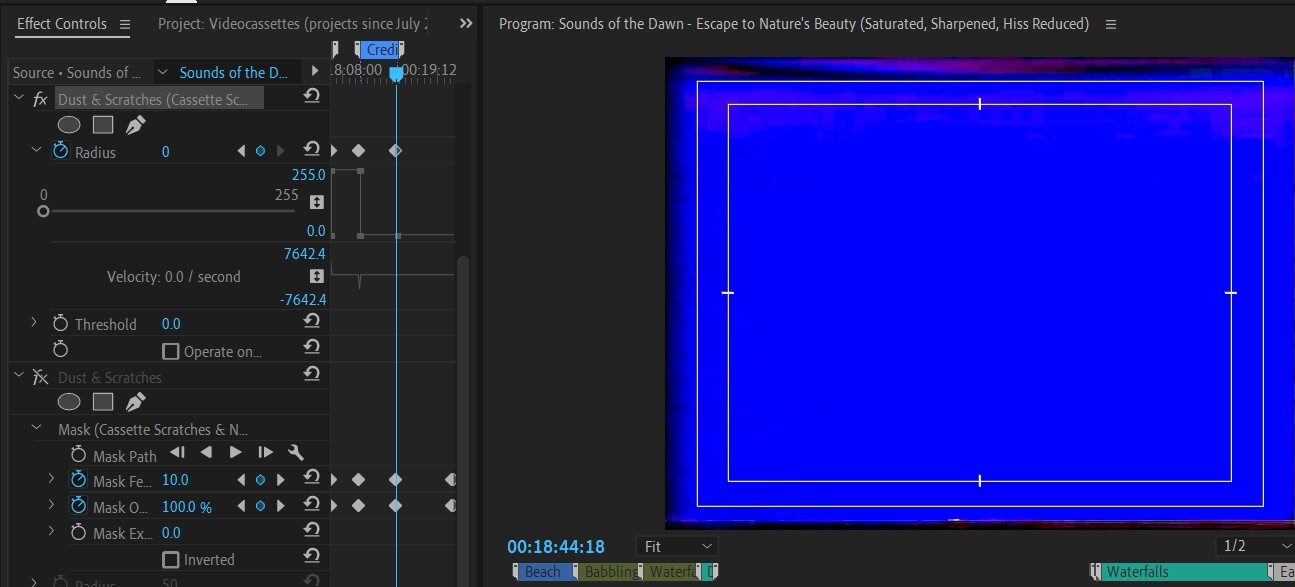Switch to the Project: Videocassettes tab

click(293, 23)
